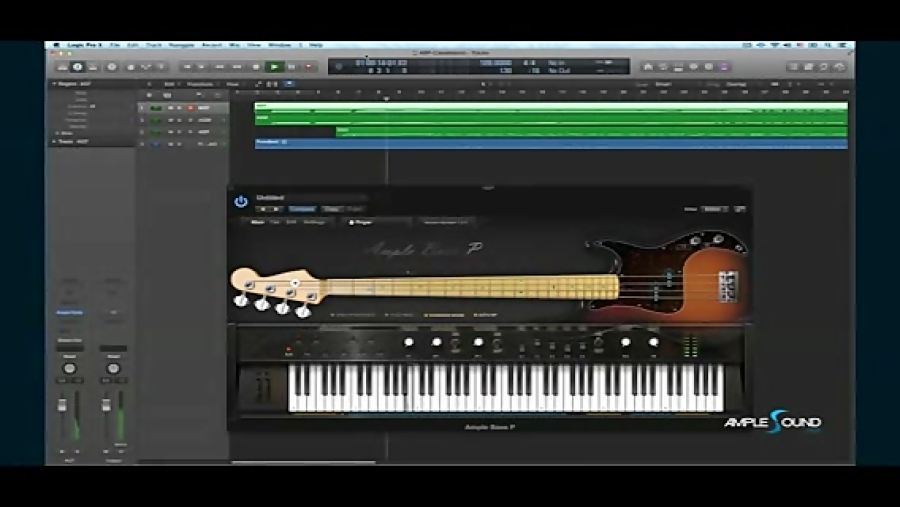
Task: Adjust the left channel strip volume fader
Action: [x=62, y=405]
